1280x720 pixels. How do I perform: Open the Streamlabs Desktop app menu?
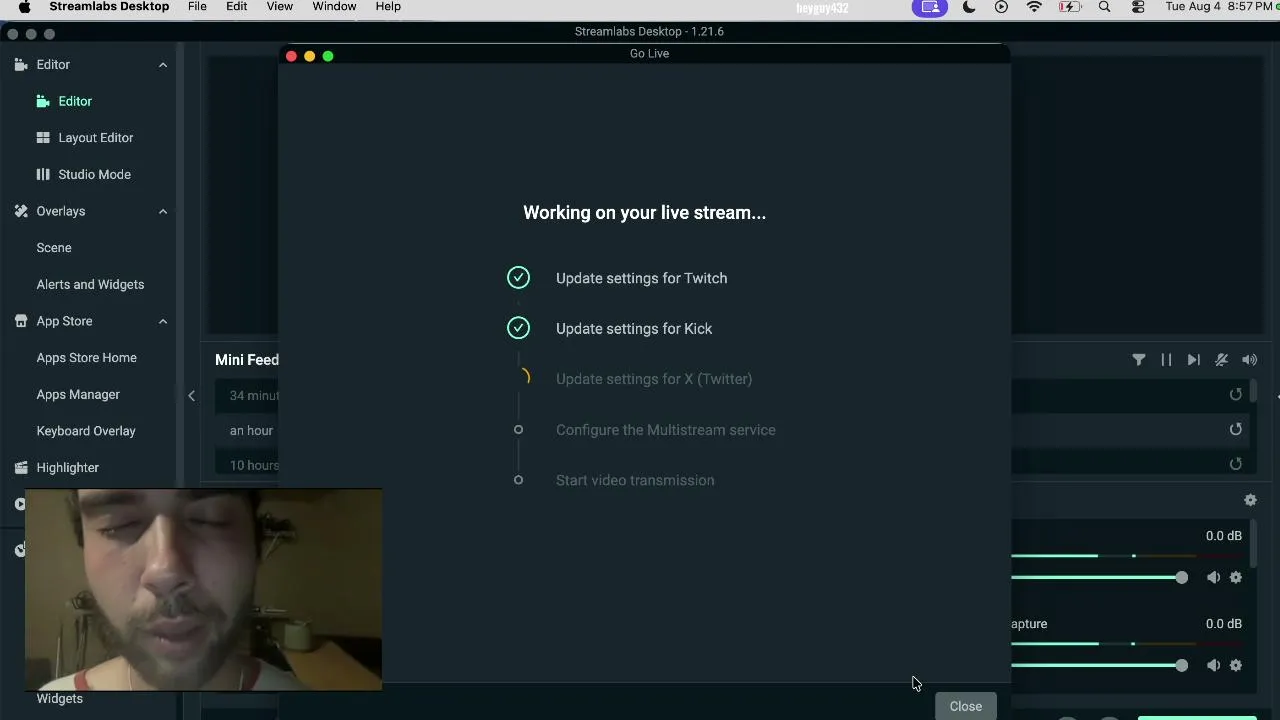[109, 7]
